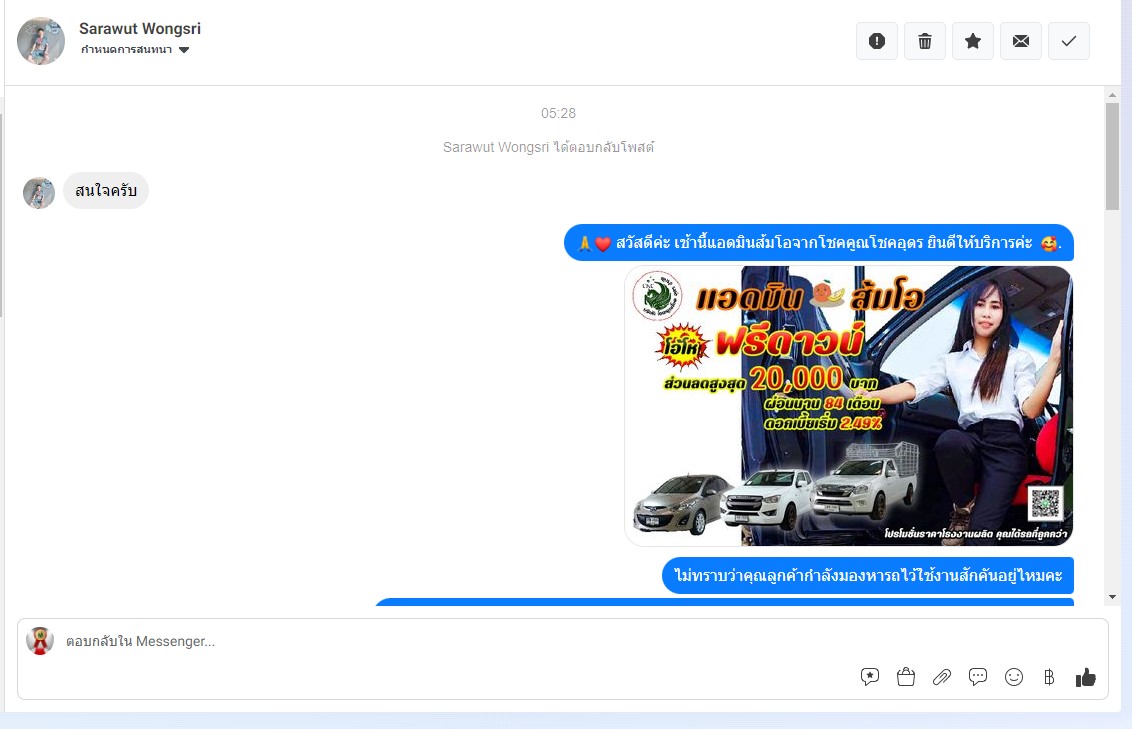1132x729 pixels.
Task: Open the speech bubble with dots icon
Action: pyautogui.click(x=978, y=677)
